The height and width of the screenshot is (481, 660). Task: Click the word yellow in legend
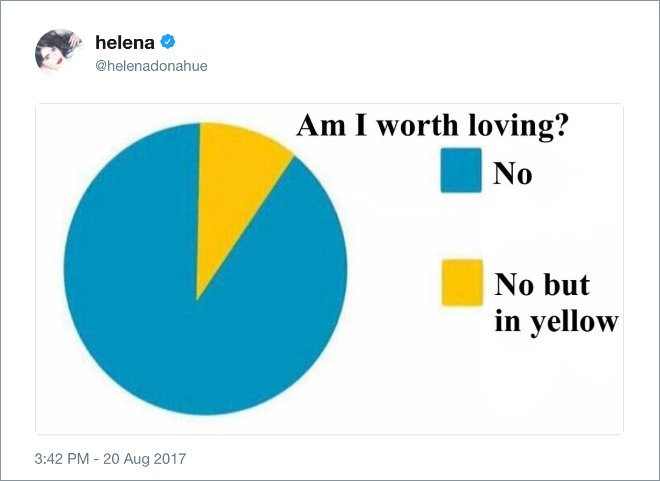[x=574, y=323]
